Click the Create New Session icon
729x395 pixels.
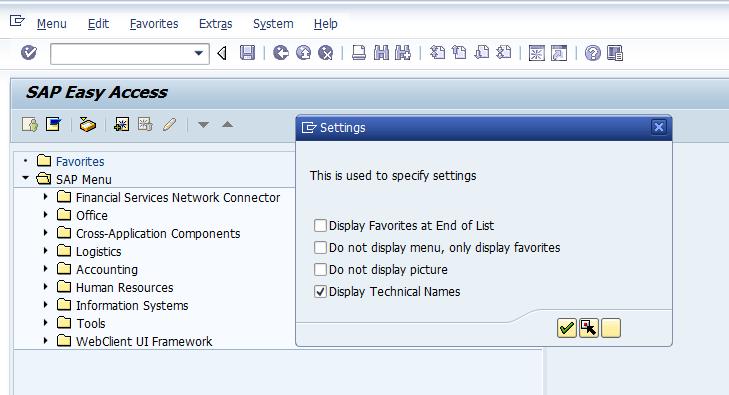(537, 53)
